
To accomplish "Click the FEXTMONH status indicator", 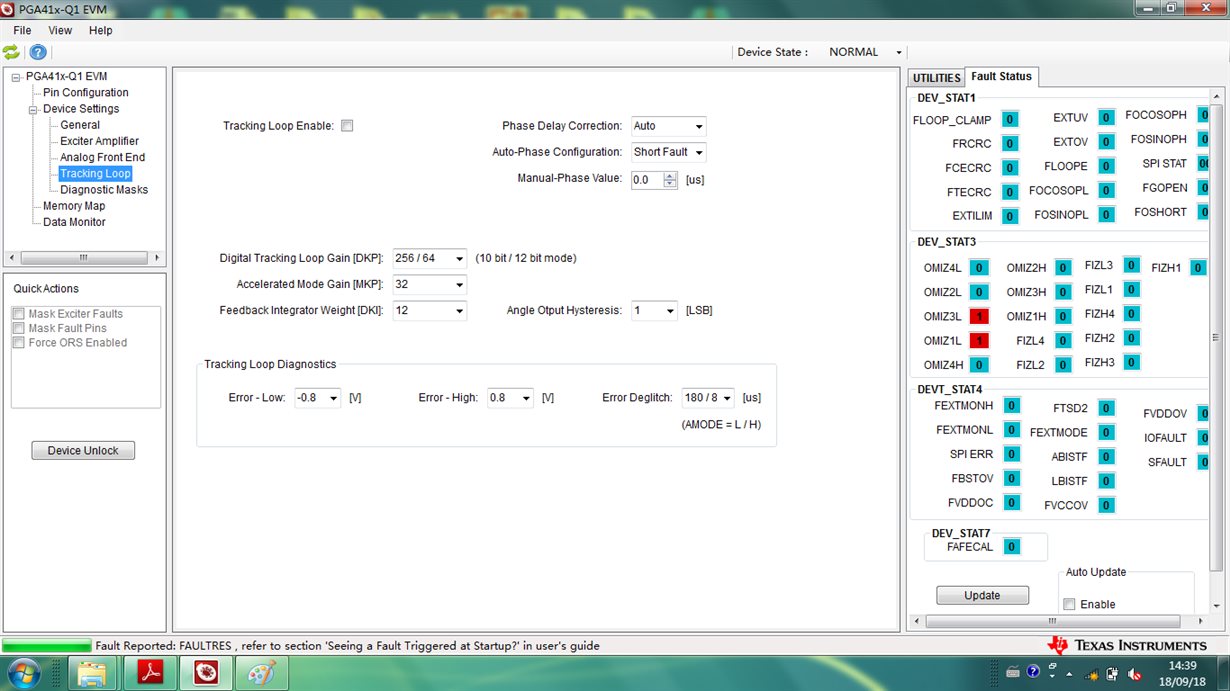I will click(x=1012, y=405).
